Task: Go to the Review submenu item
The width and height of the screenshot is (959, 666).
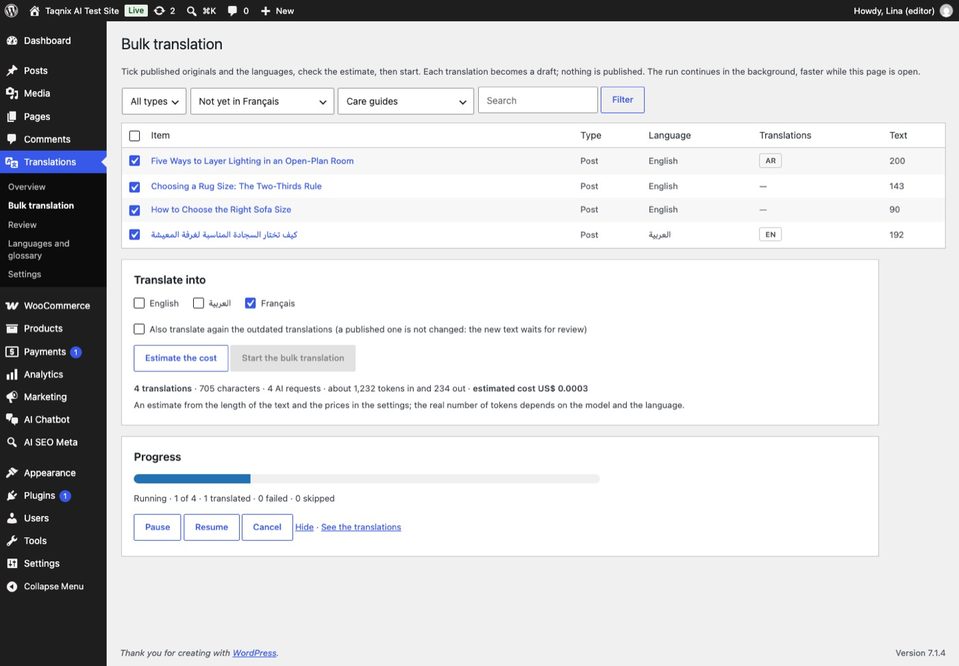Action: point(22,224)
